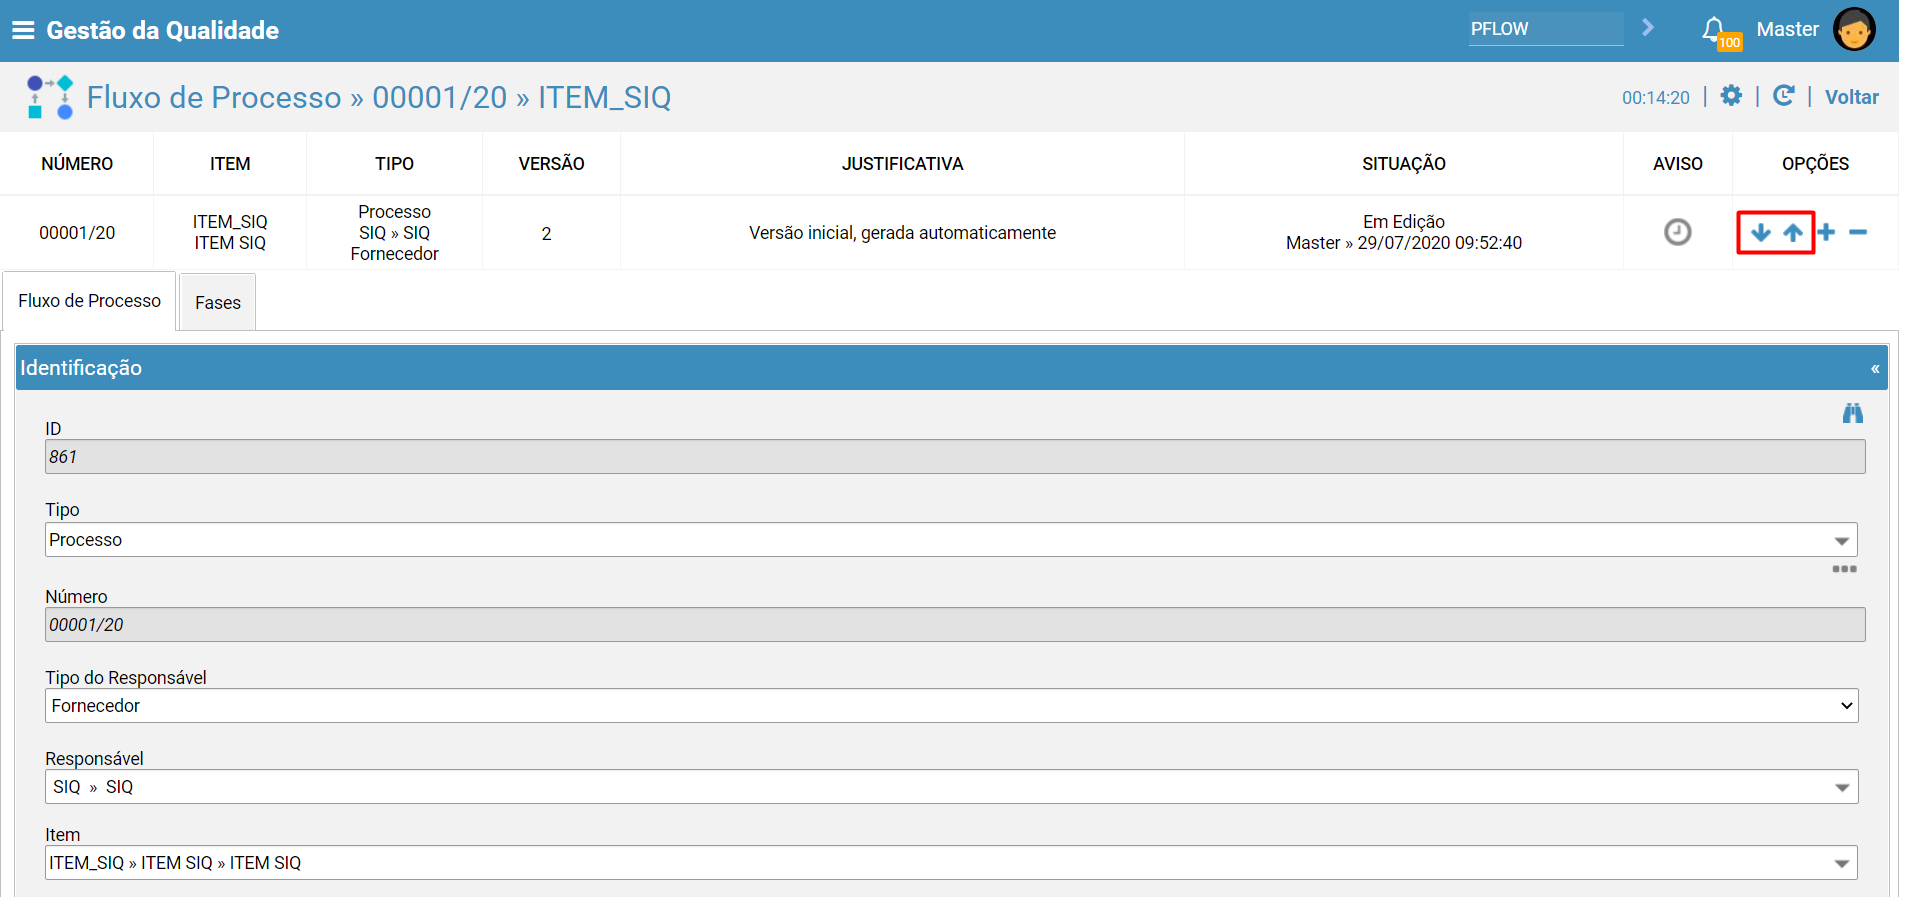The height and width of the screenshot is (903, 1919).
Task: Open the Master user avatar
Action: click(x=1854, y=29)
